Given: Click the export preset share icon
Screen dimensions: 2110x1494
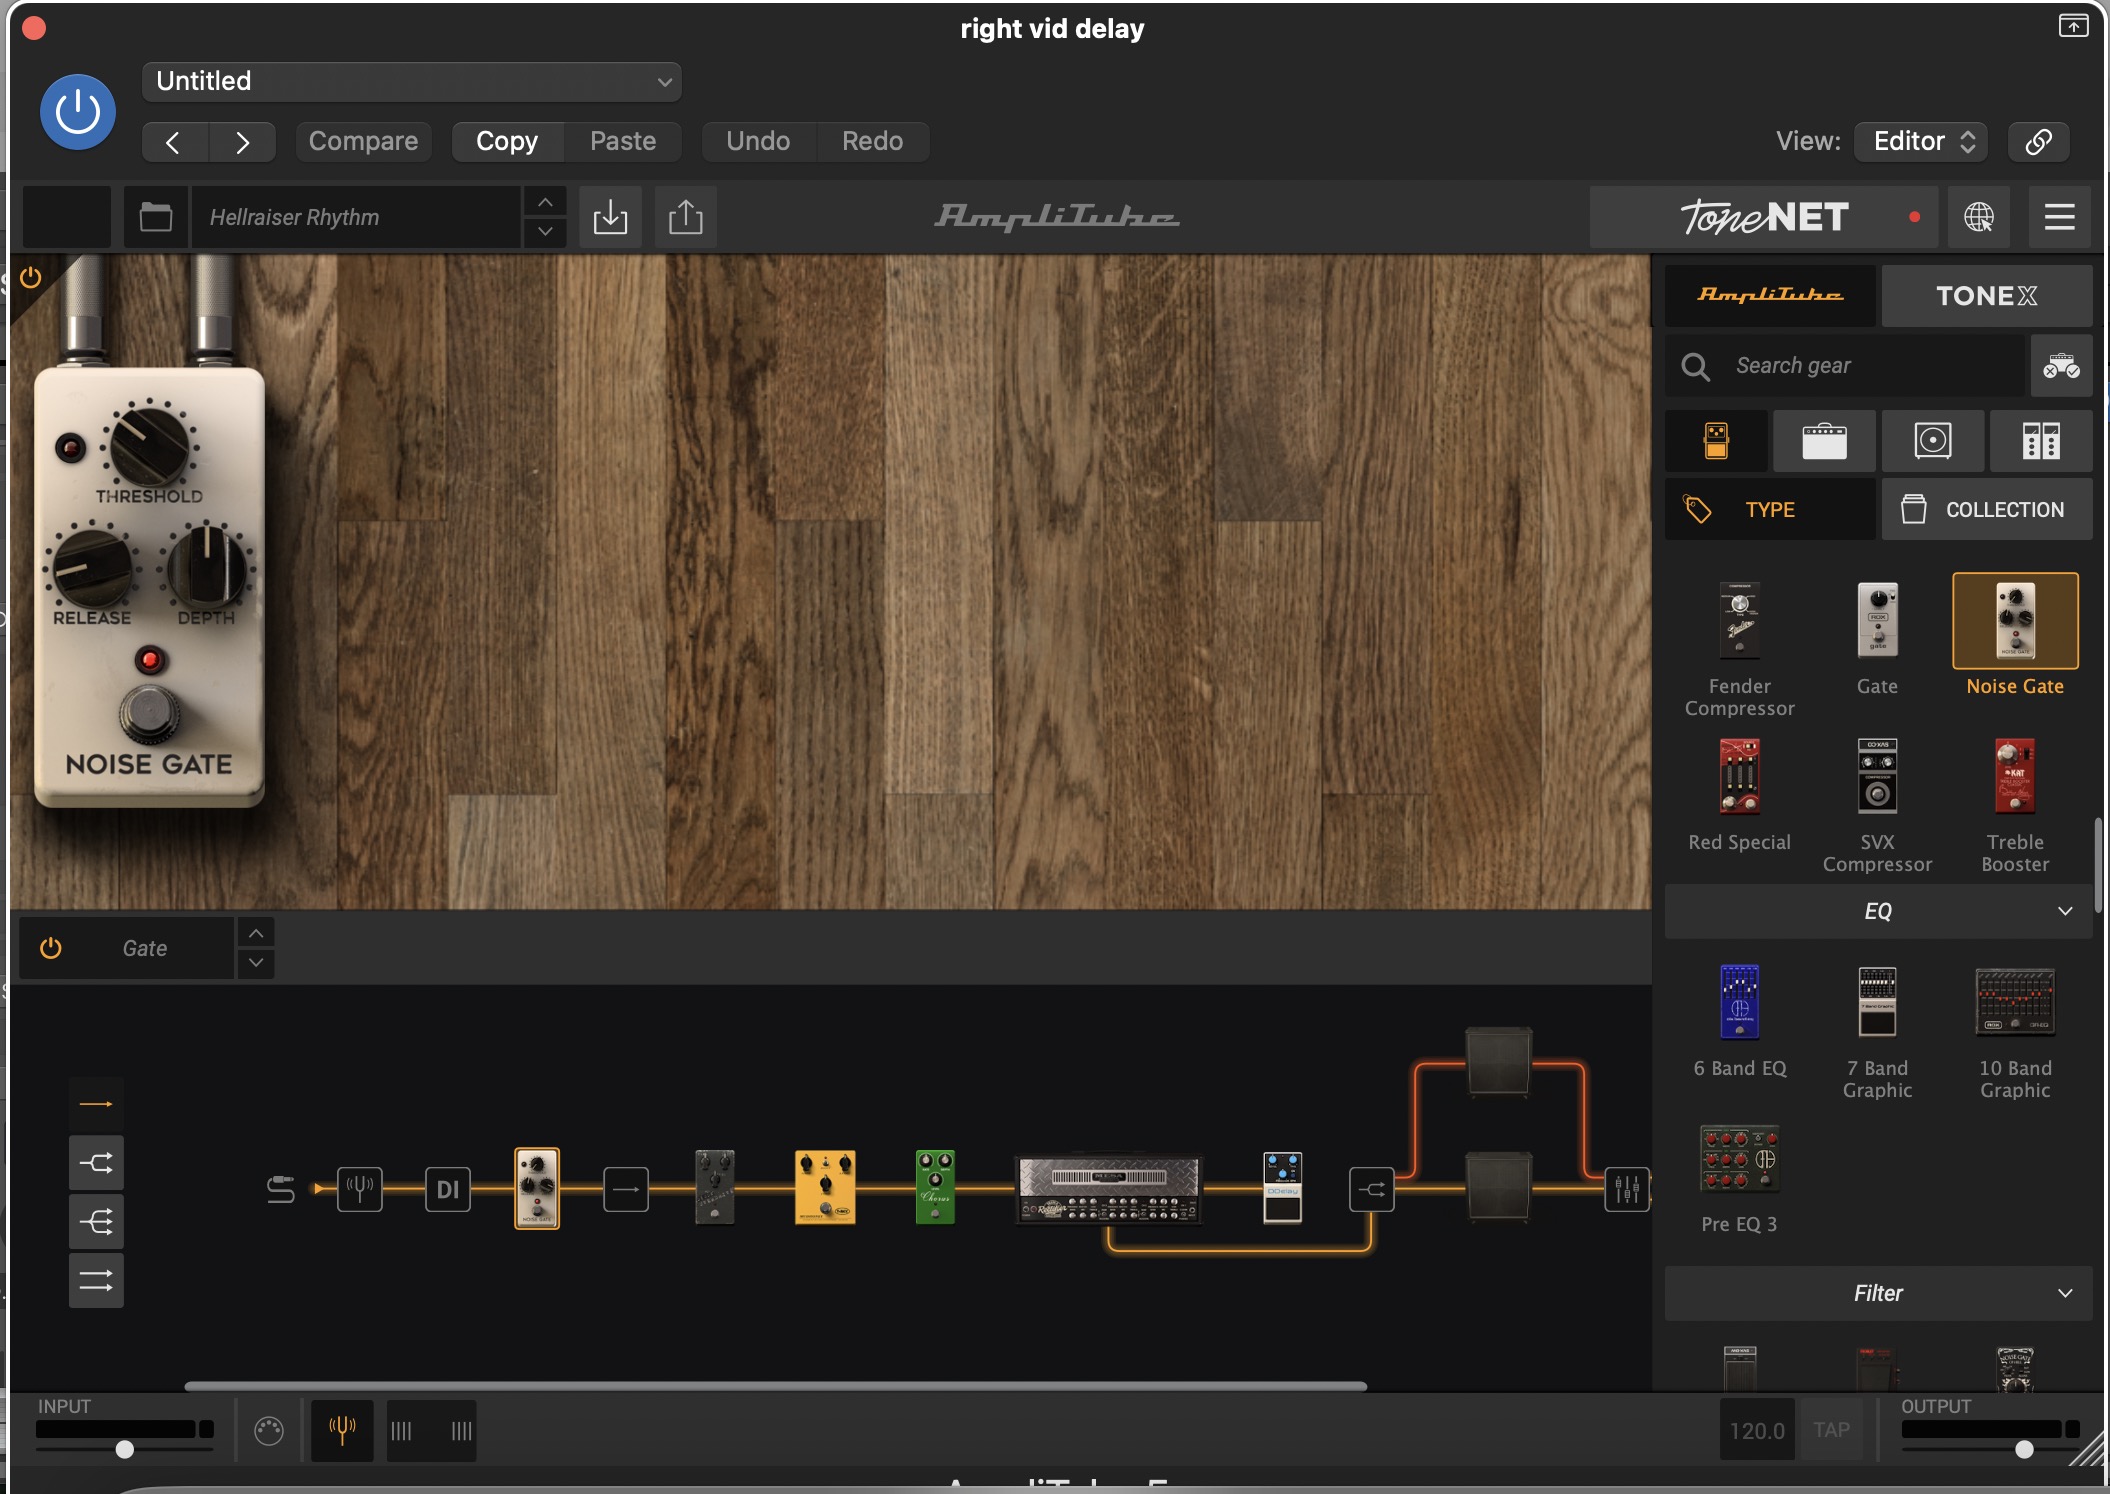Looking at the screenshot, I should 685,217.
